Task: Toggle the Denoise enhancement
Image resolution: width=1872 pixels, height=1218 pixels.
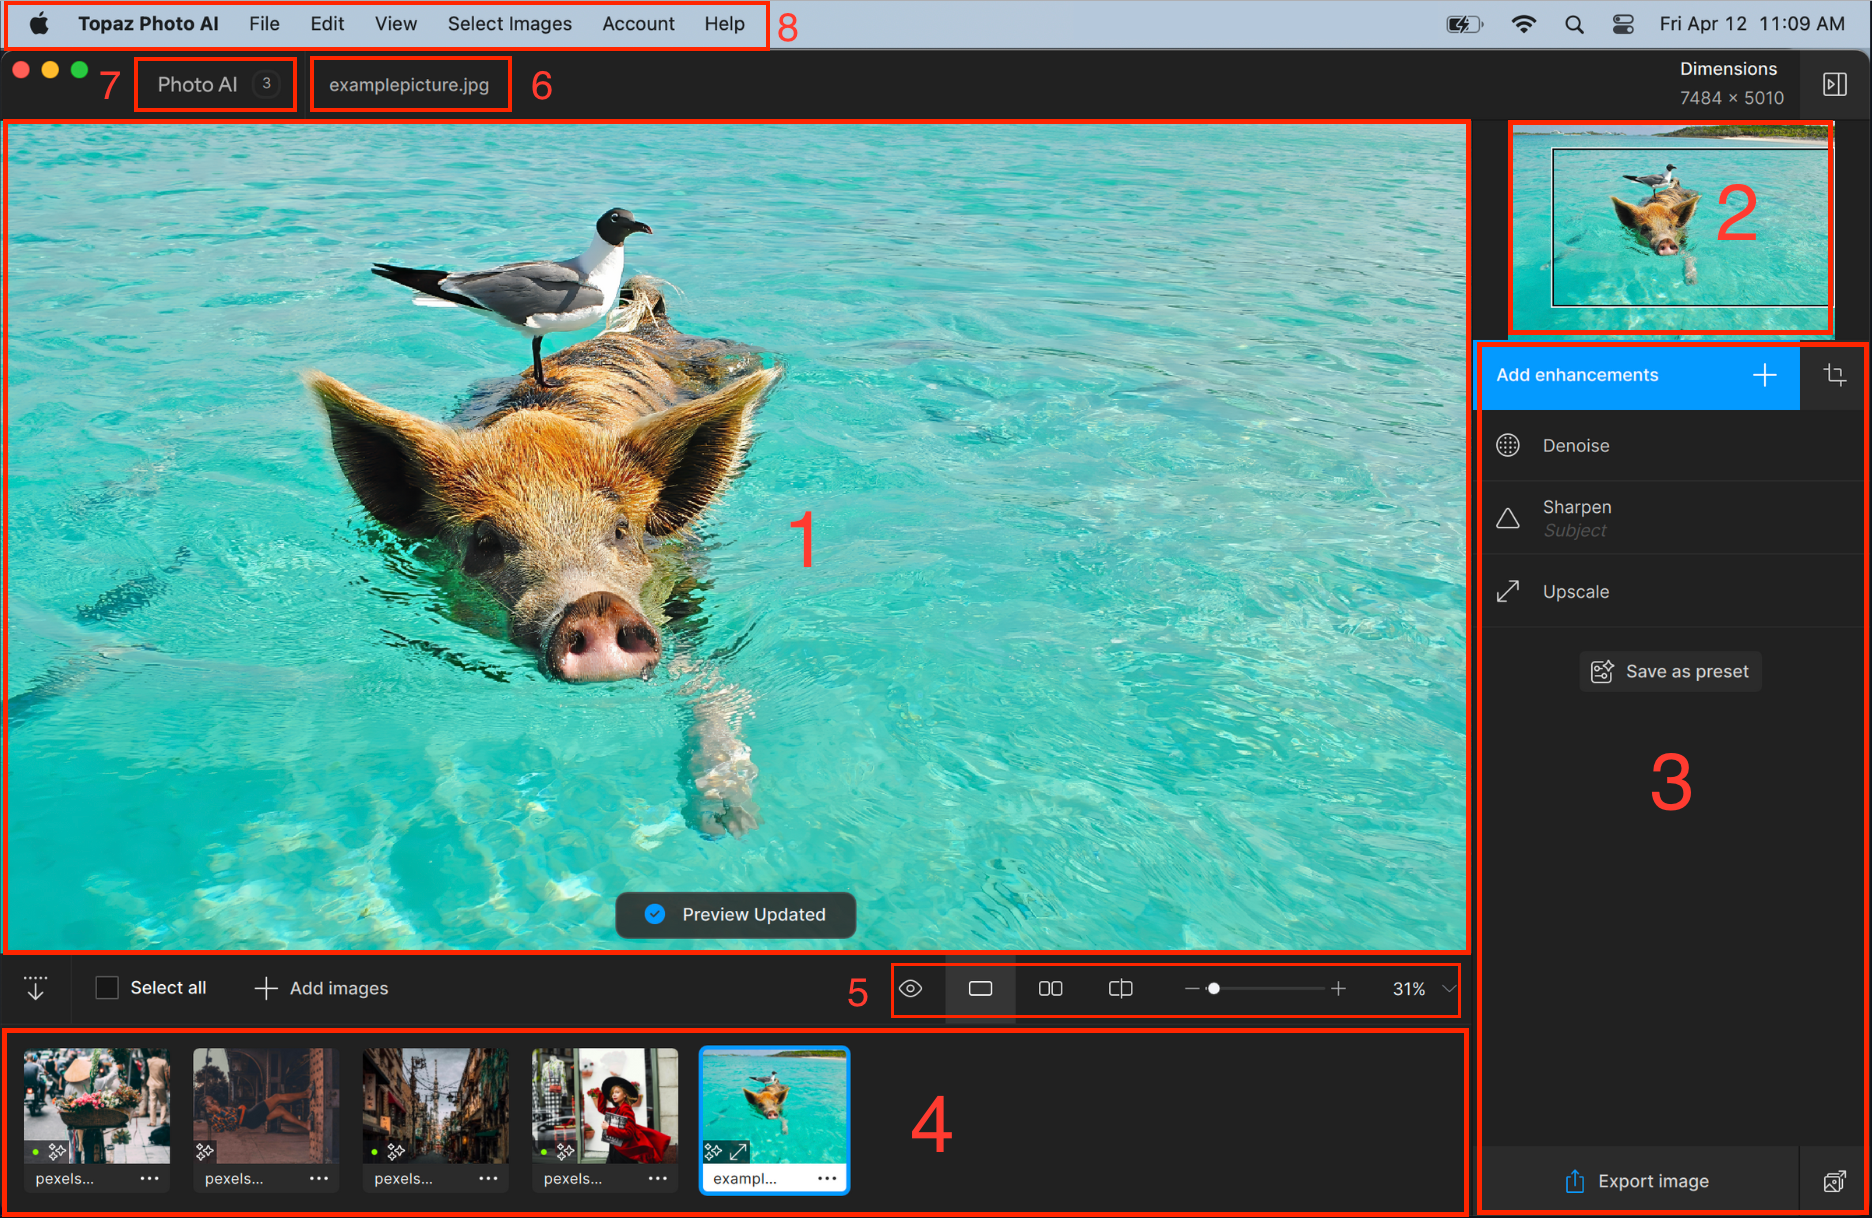Action: (1575, 446)
